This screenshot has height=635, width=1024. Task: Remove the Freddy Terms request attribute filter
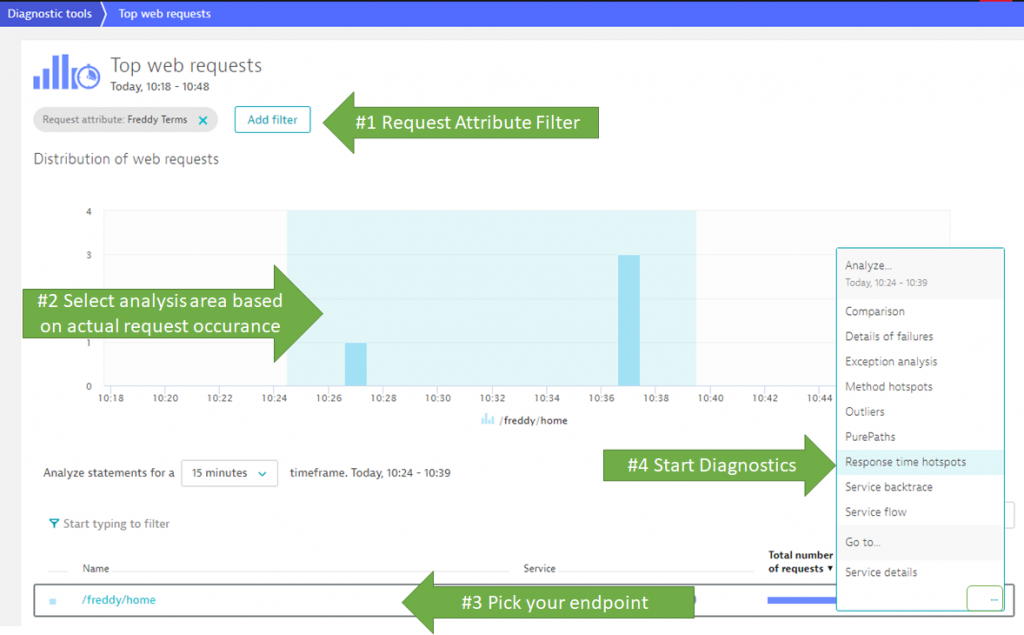click(203, 120)
